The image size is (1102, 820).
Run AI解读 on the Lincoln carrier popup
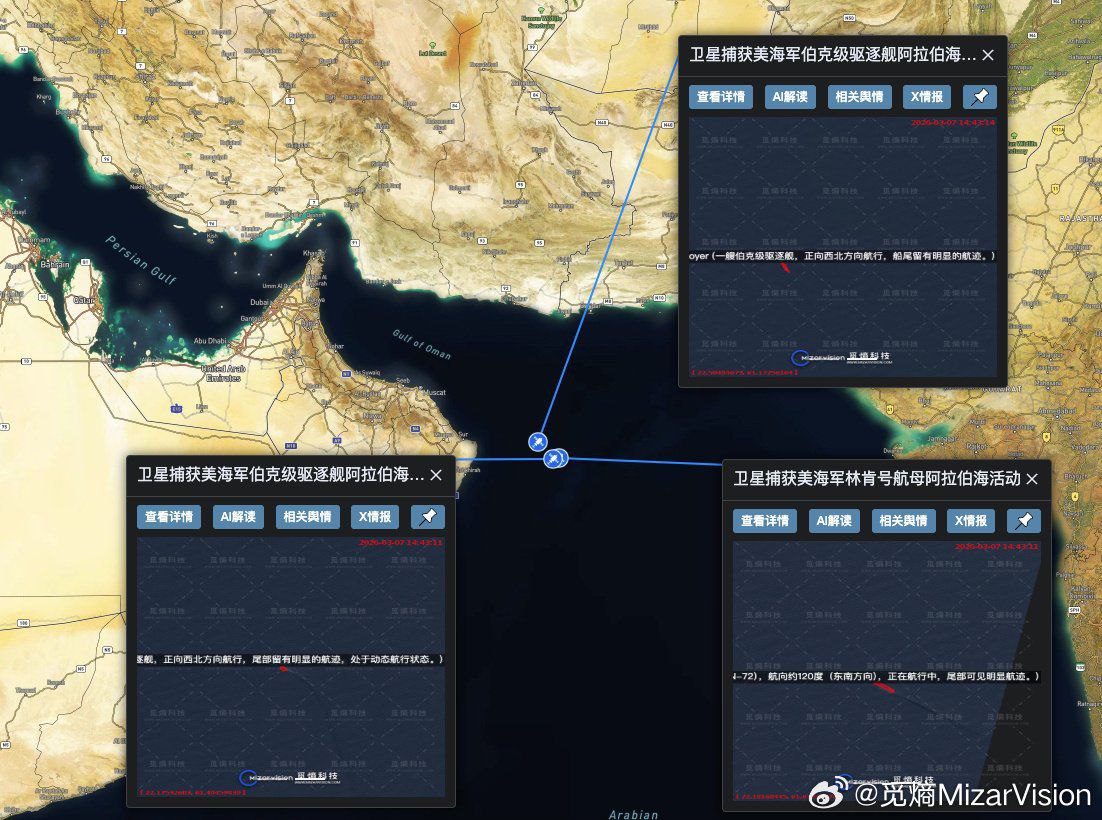[834, 521]
